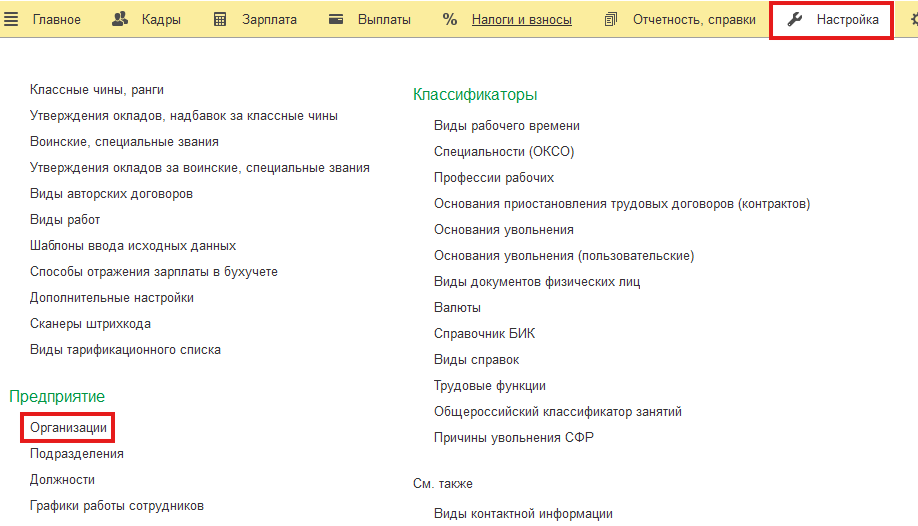Open Графики работы сотрудников
Image resolution: width=918 pixels, height=526 pixels.
coord(117,505)
